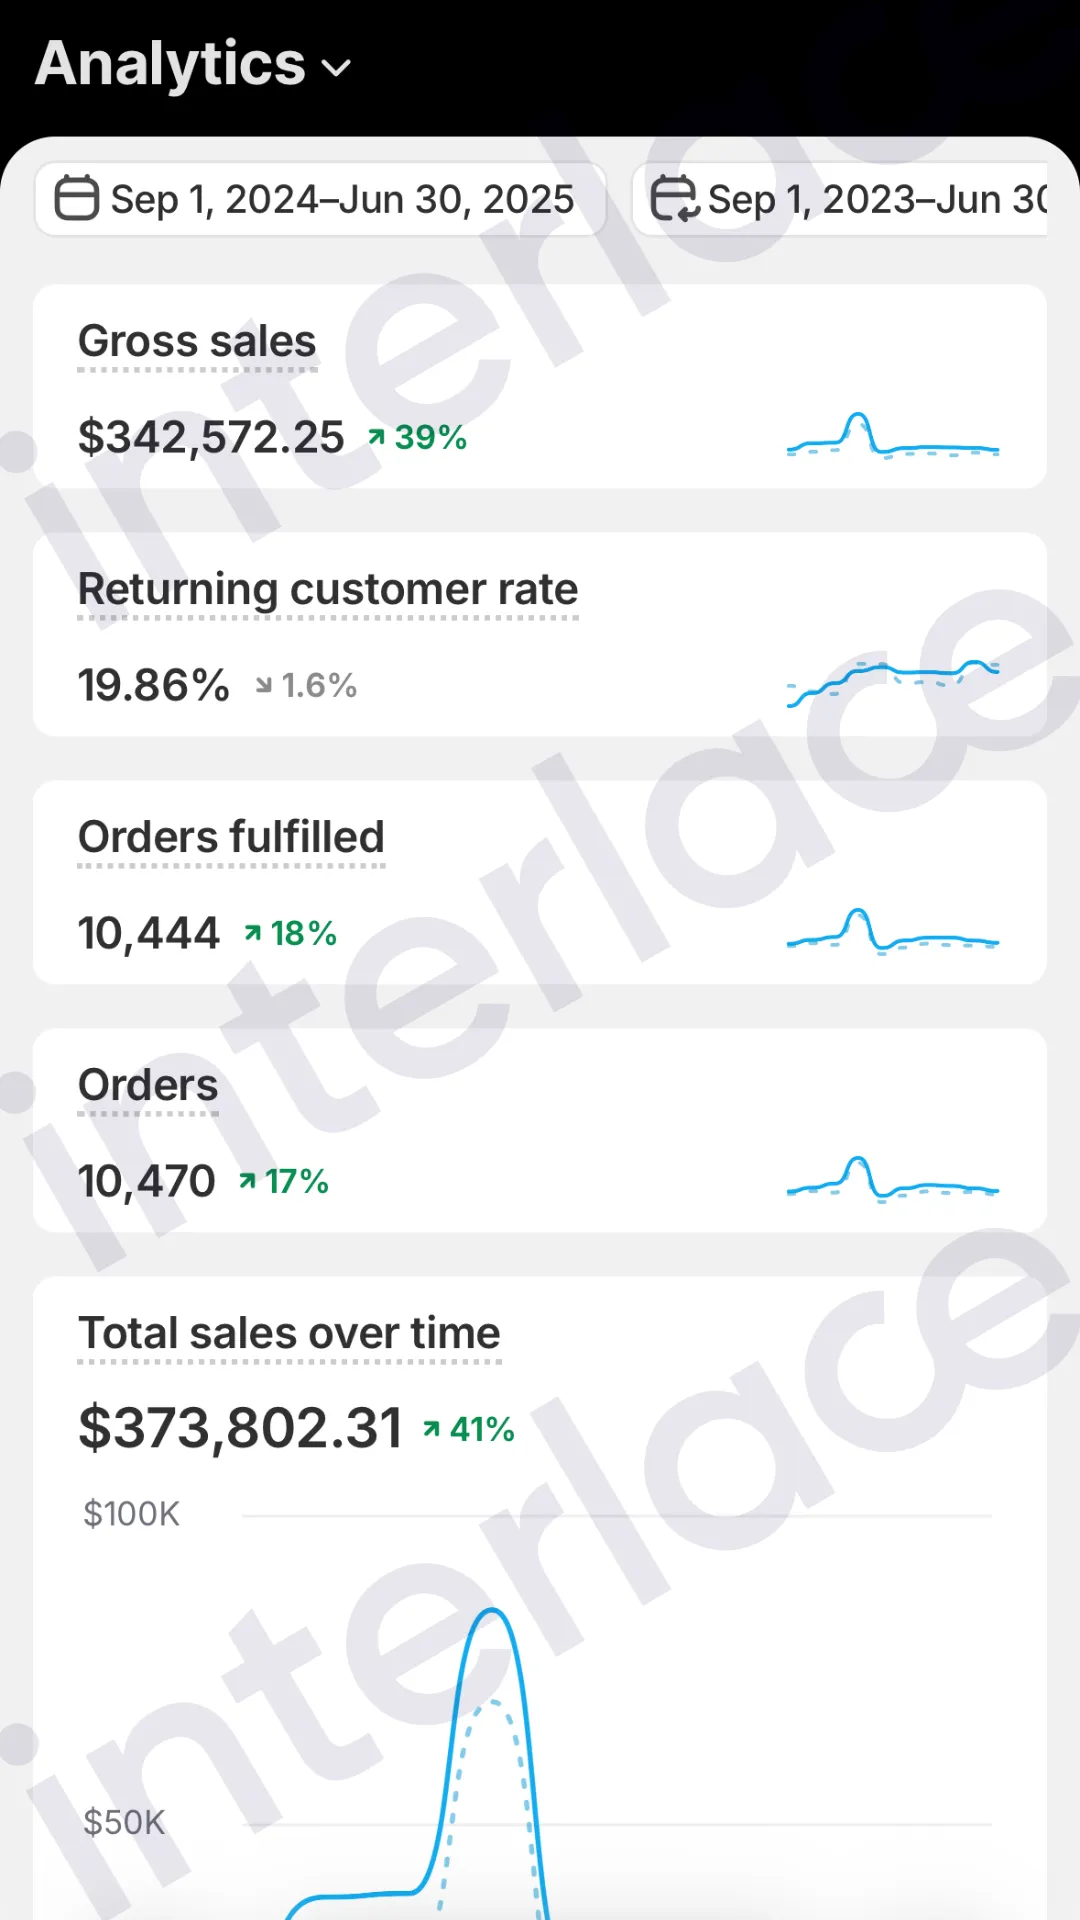Open the Analytics dropdown chevron
Viewport: 1080px width, 1920px height.
[337, 68]
